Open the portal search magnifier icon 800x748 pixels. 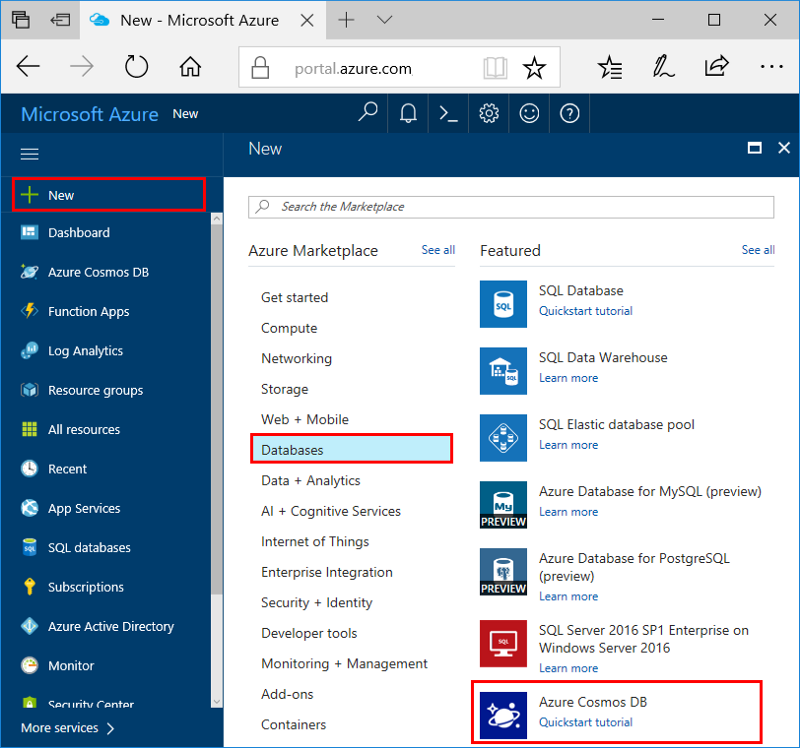368,113
